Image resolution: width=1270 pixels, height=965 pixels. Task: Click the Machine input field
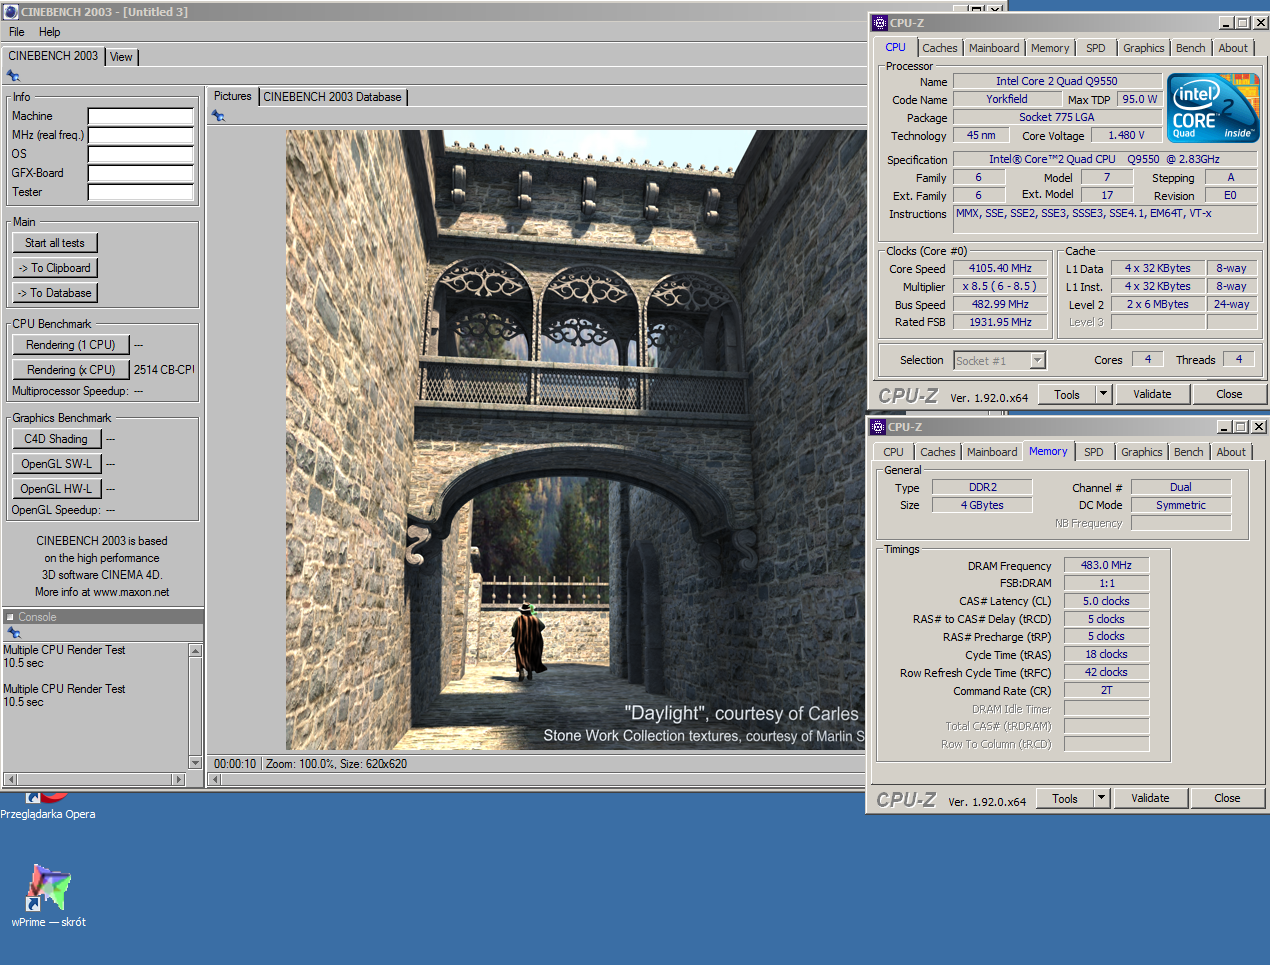point(141,116)
